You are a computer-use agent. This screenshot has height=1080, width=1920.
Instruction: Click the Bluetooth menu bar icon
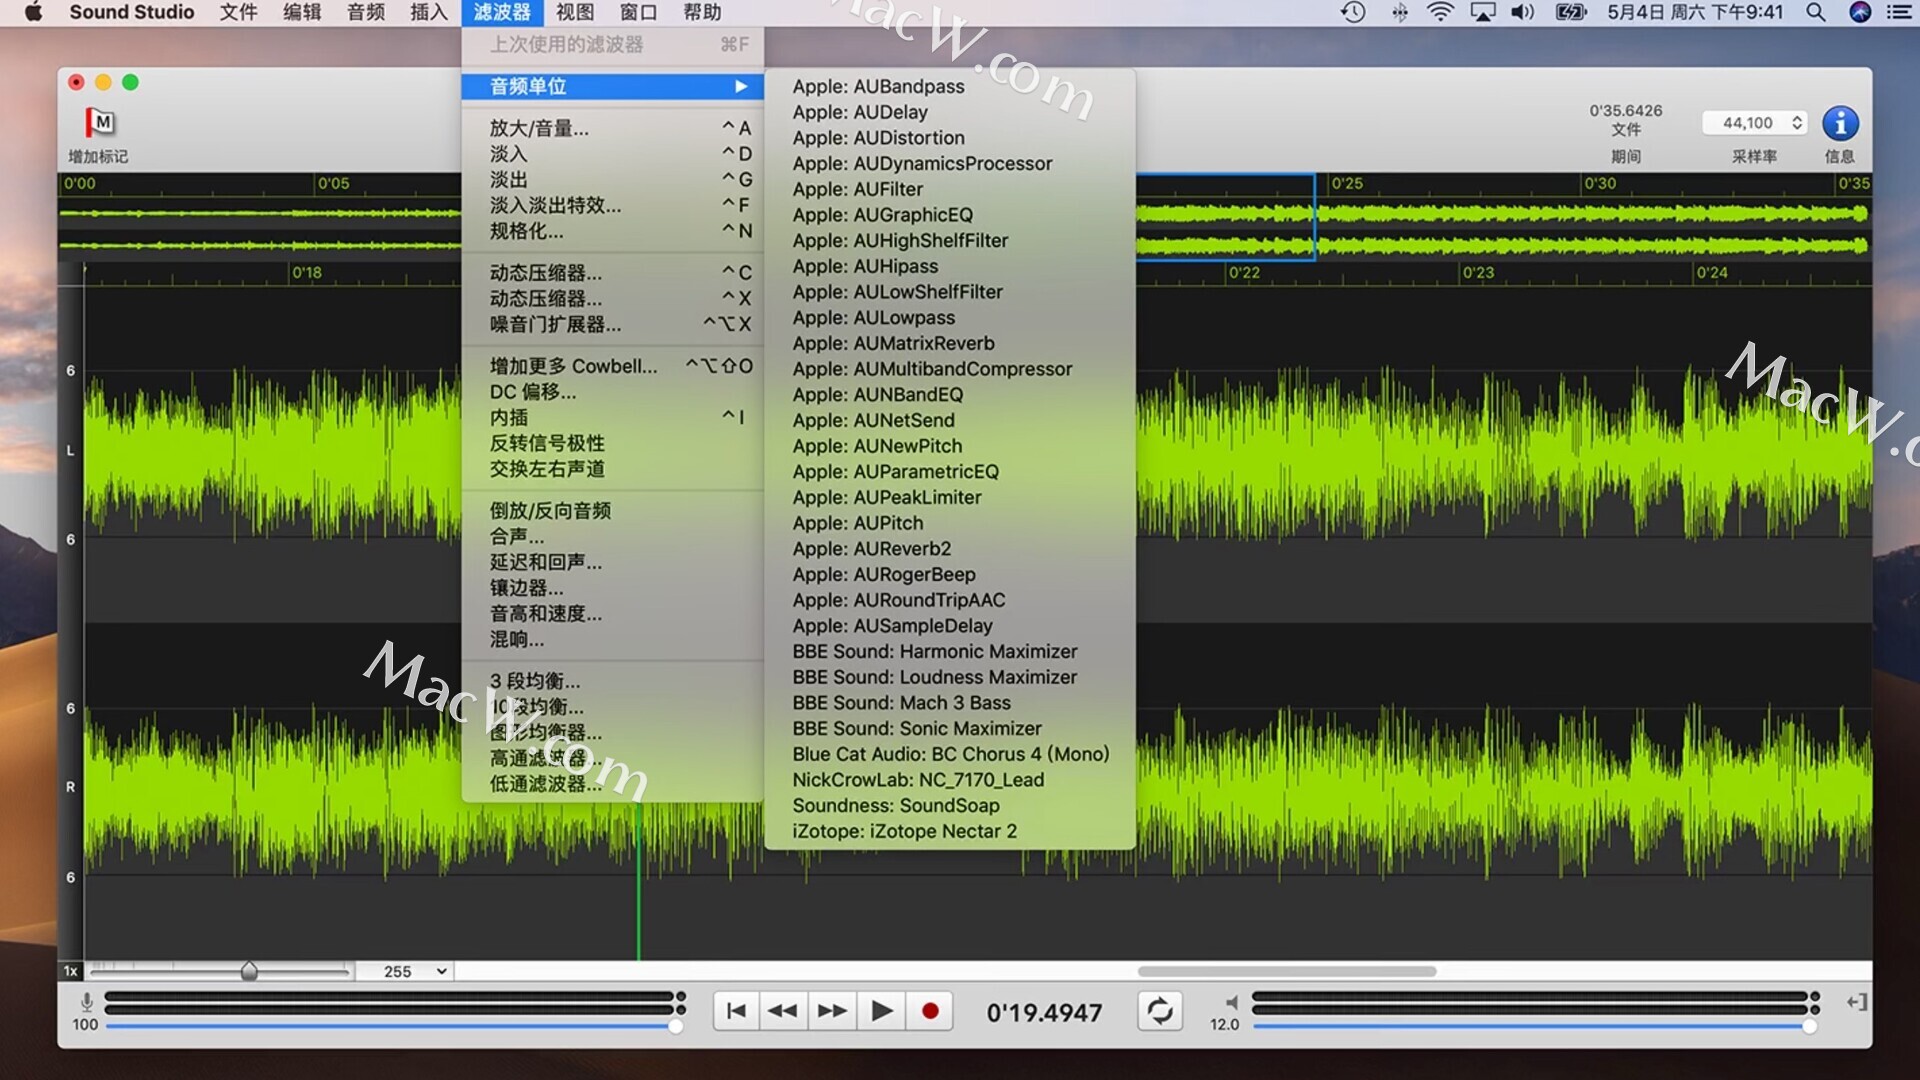[1400, 12]
